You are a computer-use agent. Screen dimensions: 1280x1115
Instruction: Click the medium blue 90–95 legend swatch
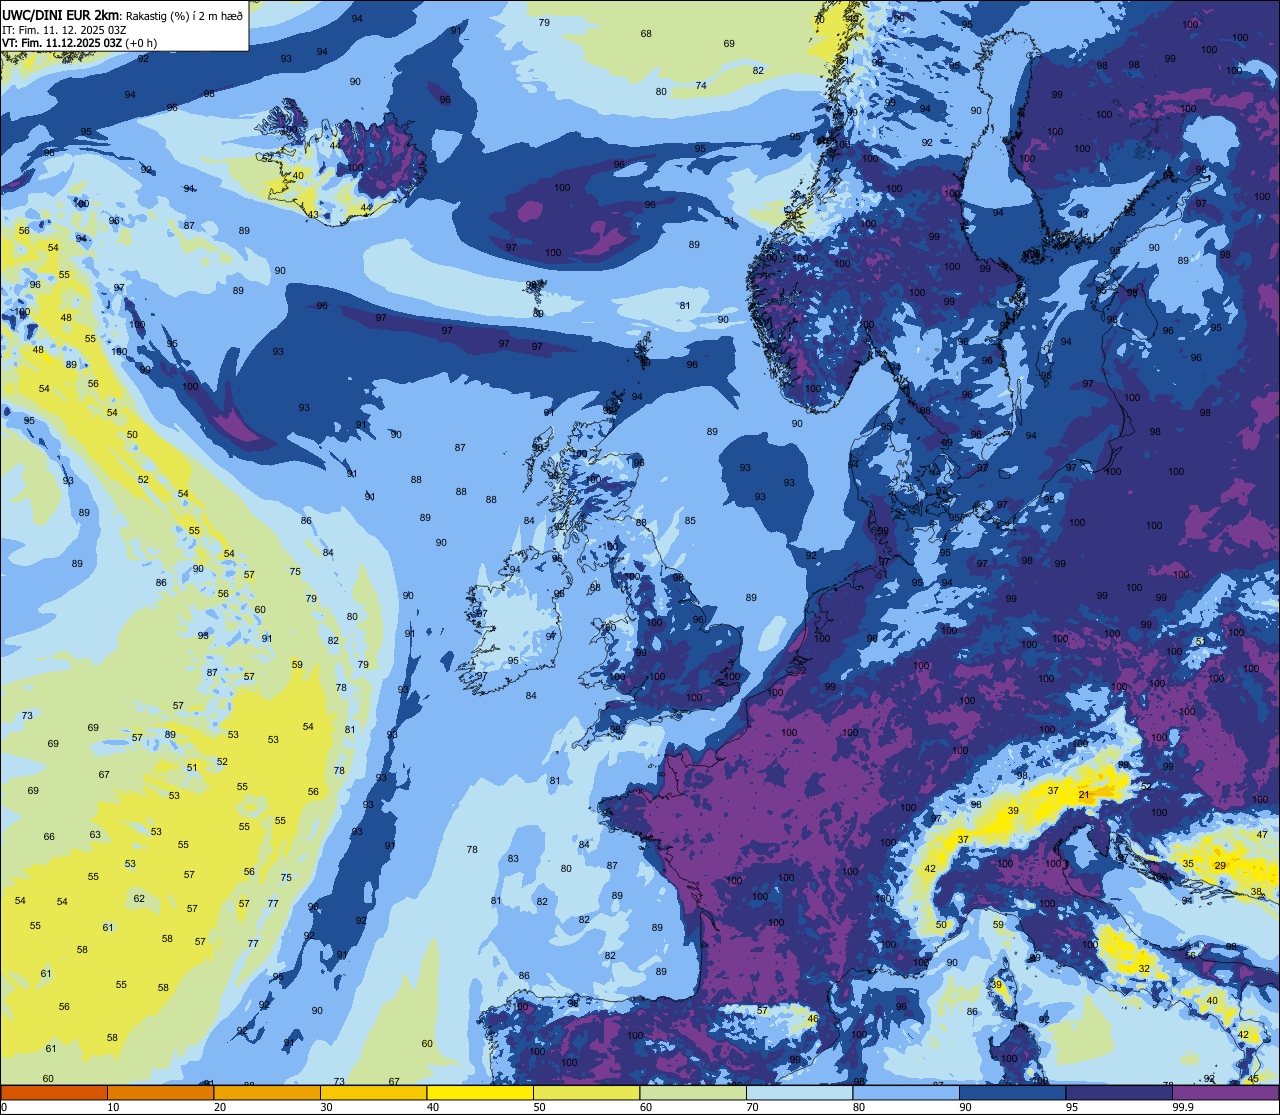[x=1012, y=1092]
